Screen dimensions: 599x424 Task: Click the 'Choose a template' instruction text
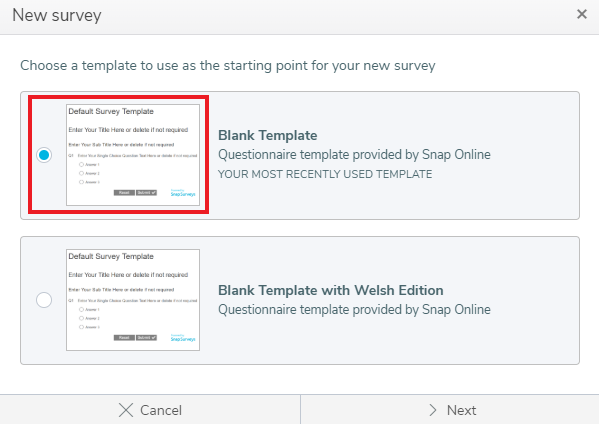[228, 66]
